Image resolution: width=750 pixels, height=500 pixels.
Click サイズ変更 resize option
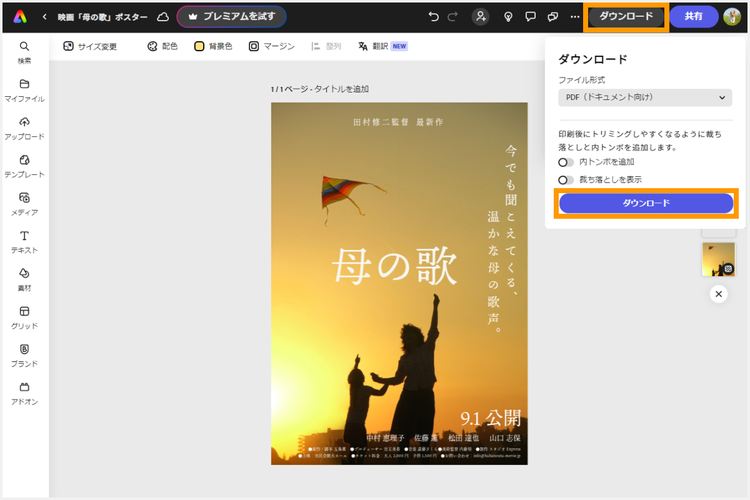90,46
